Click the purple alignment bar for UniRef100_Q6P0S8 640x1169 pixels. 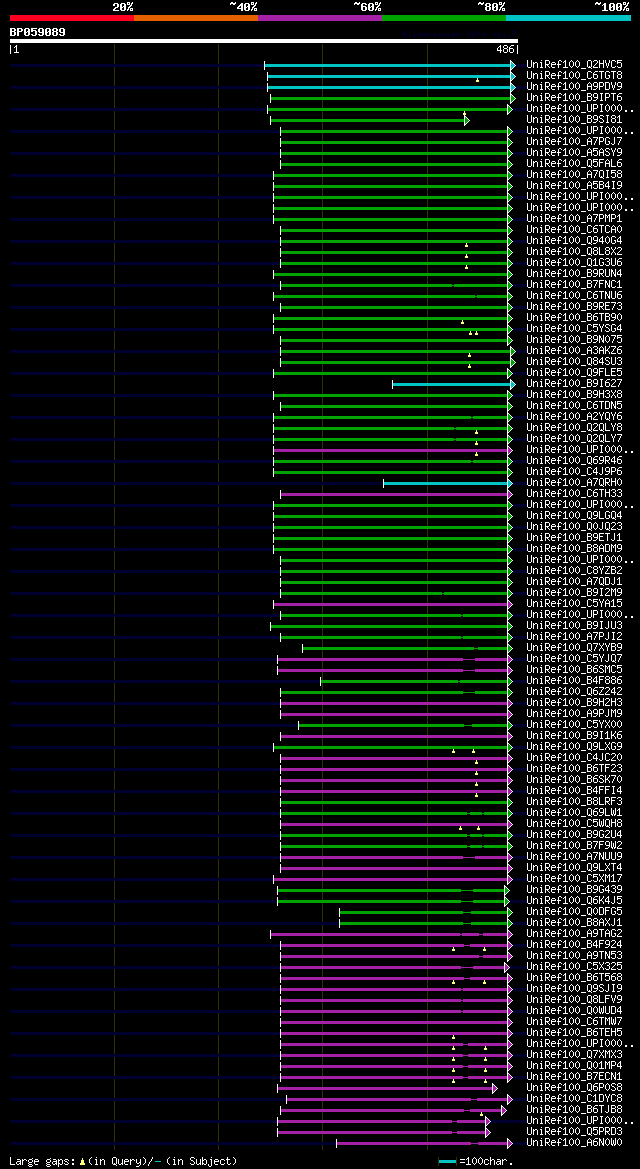(386, 1088)
